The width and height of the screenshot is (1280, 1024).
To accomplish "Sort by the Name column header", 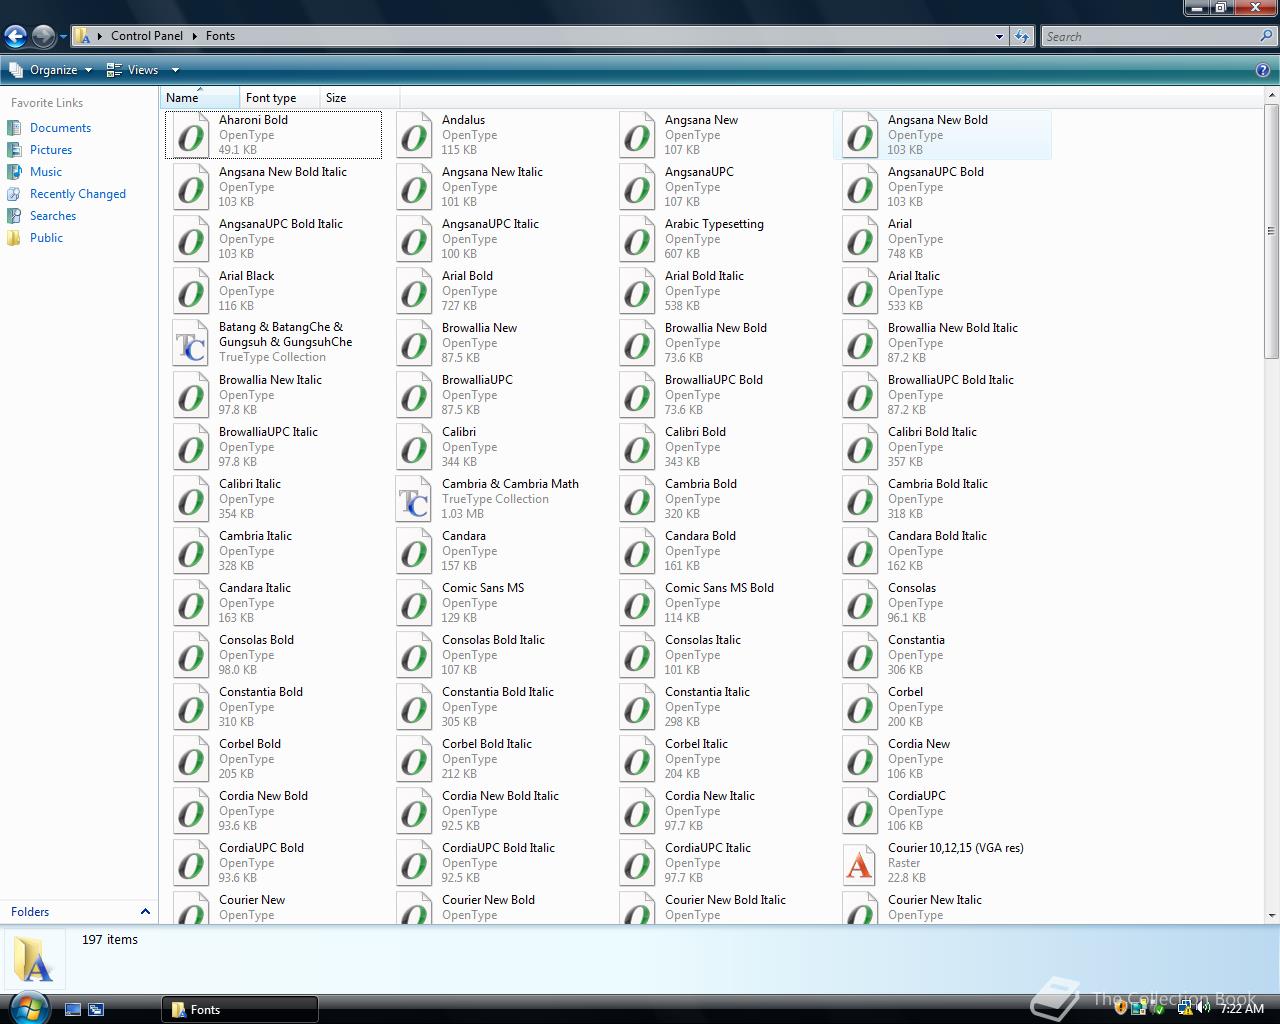I will 200,98.
